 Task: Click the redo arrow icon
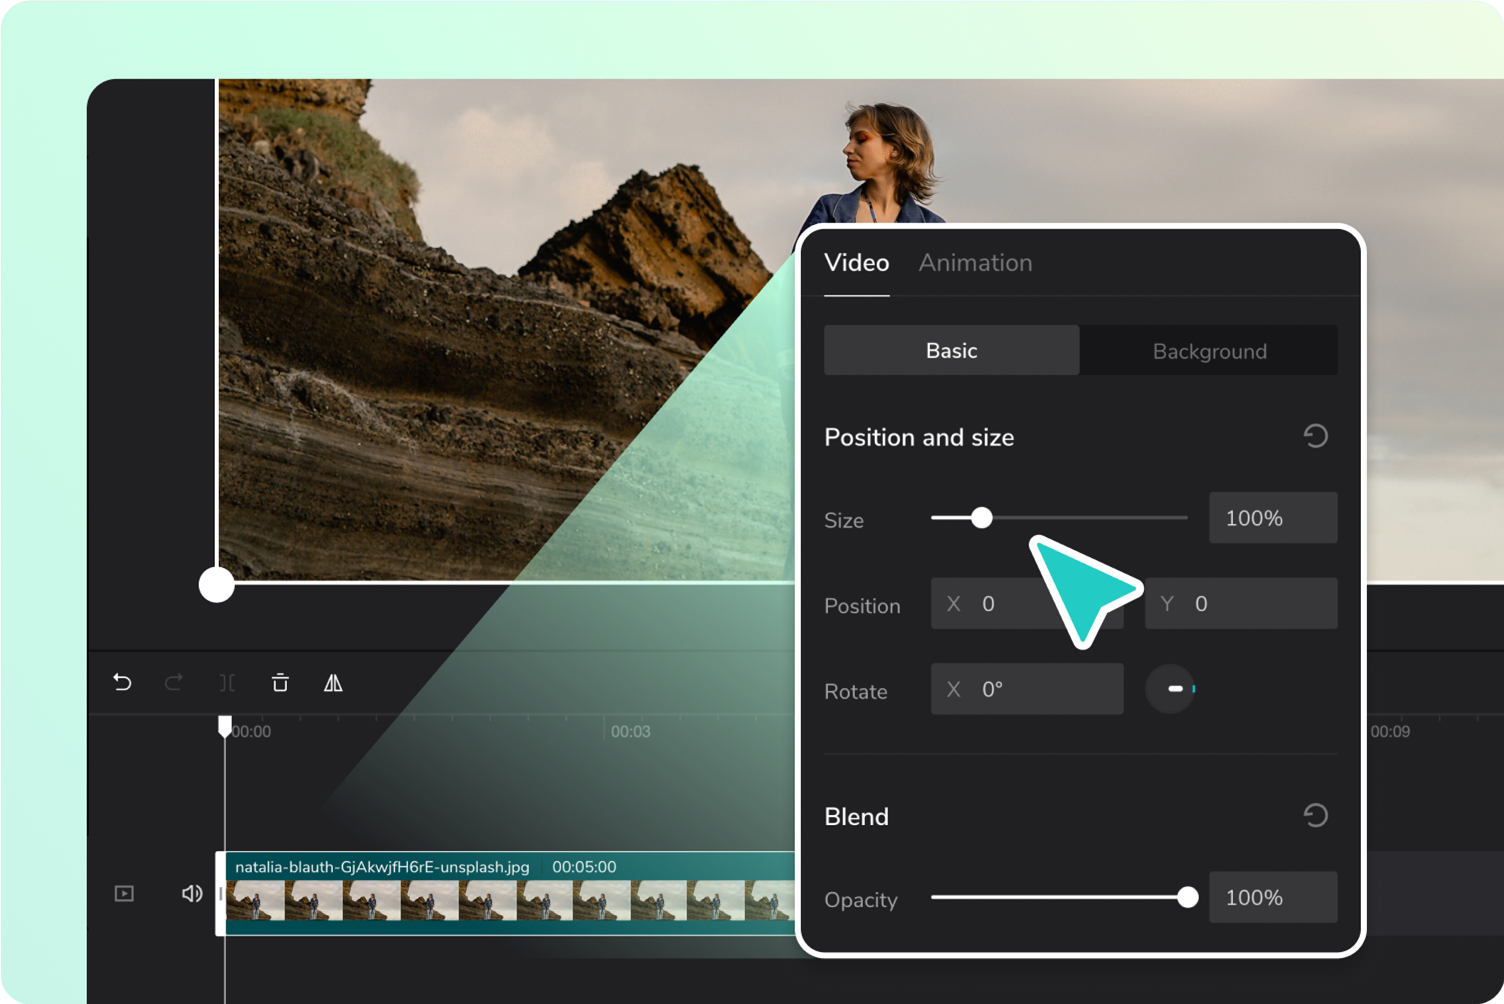coord(174,683)
